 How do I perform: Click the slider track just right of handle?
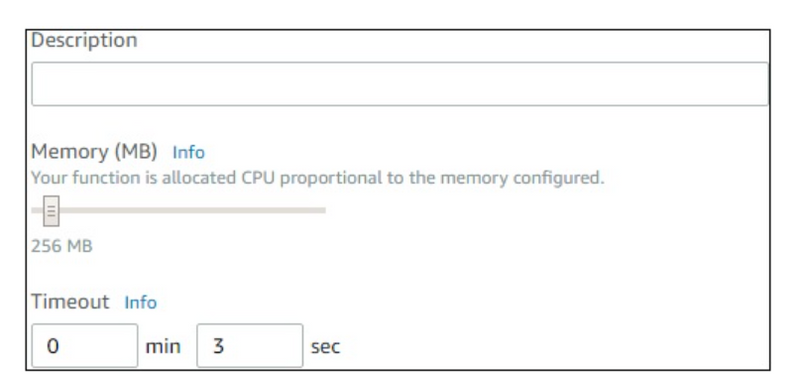point(66,210)
